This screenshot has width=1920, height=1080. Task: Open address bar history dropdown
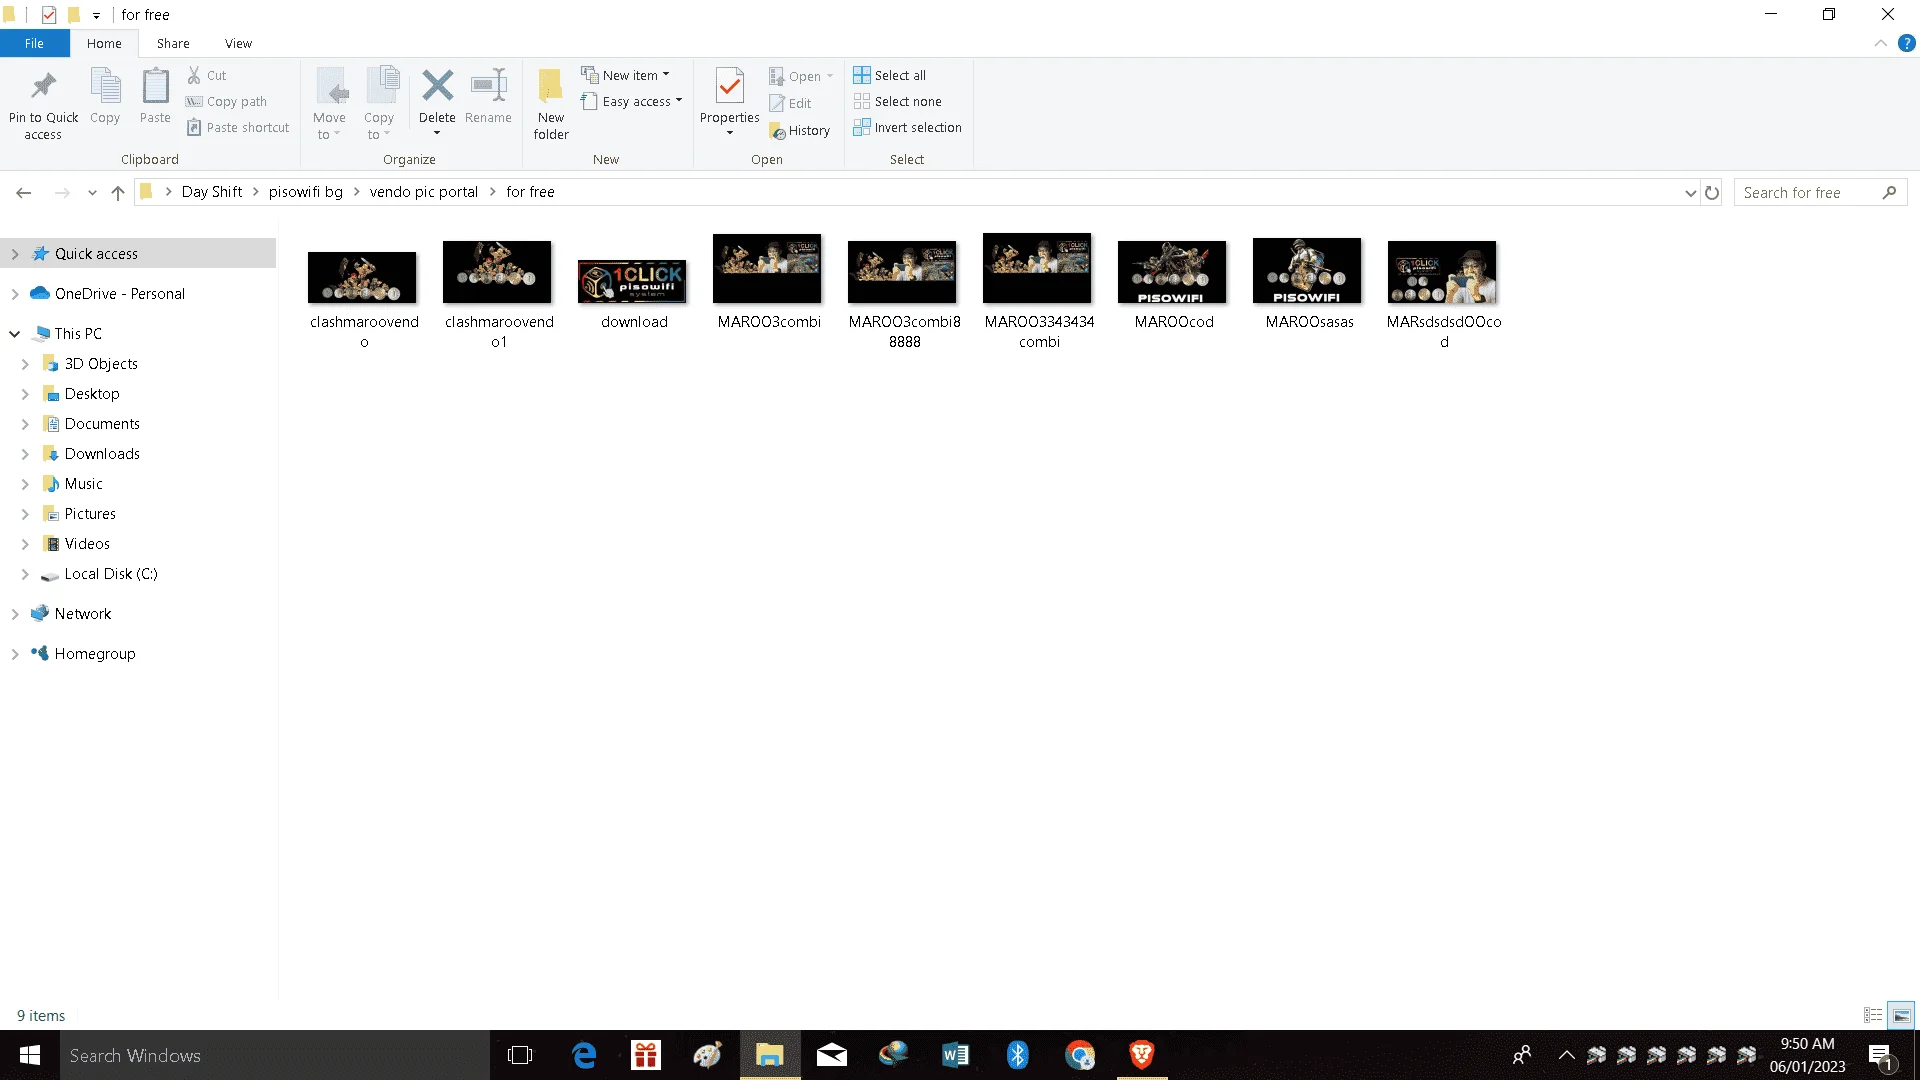(x=1690, y=192)
